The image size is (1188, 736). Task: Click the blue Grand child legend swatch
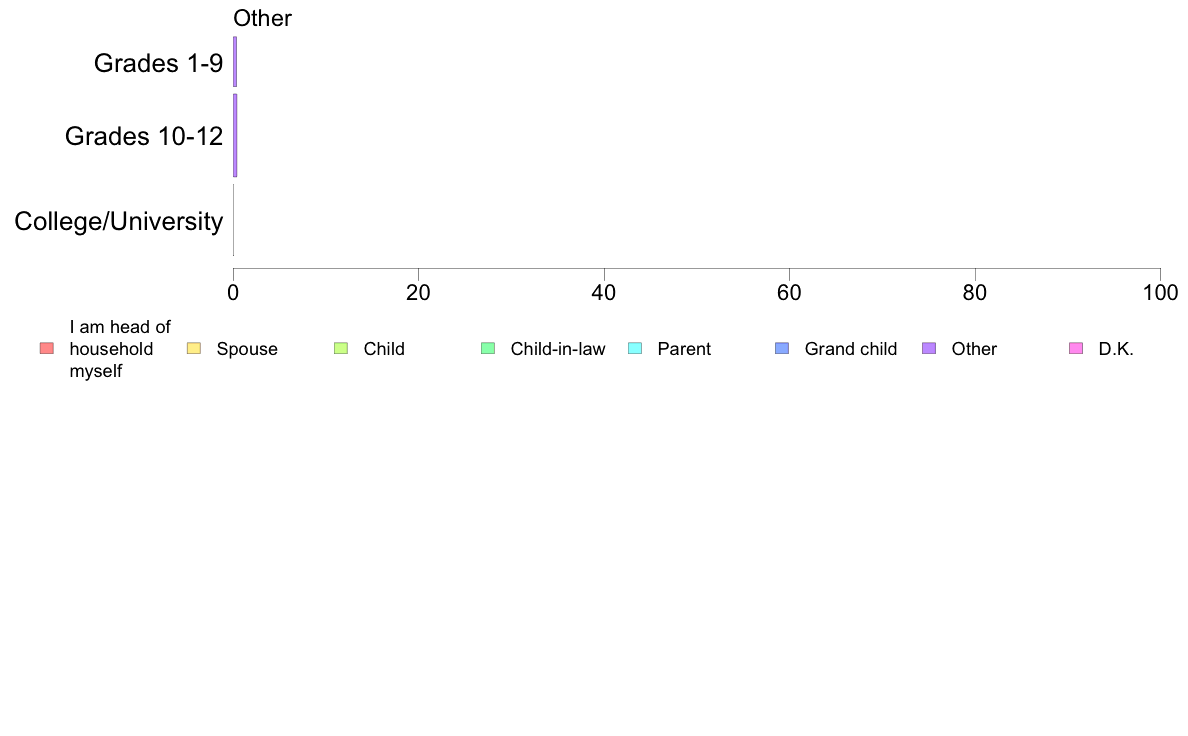tap(782, 349)
